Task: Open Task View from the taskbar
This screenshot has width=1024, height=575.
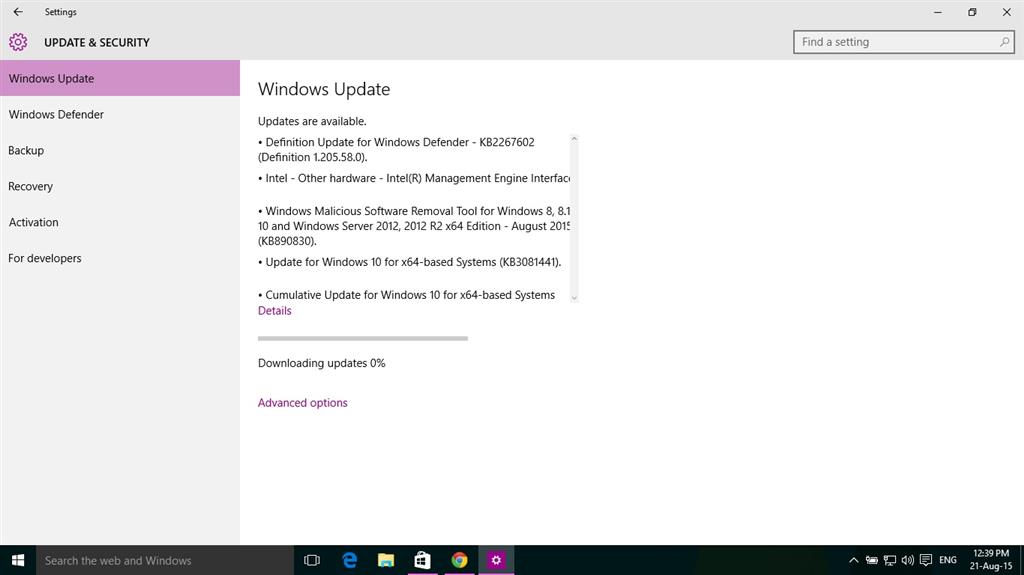Action: 312,560
